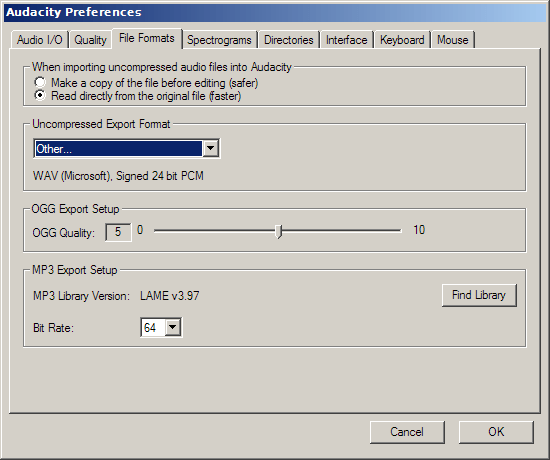Switch to the Audio I/O tab

click(x=40, y=40)
